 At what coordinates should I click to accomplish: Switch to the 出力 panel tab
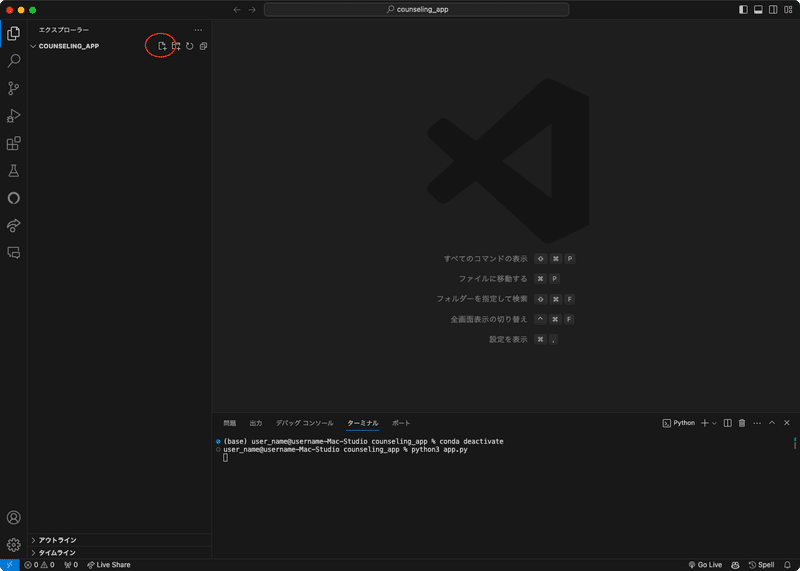click(256, 423)
